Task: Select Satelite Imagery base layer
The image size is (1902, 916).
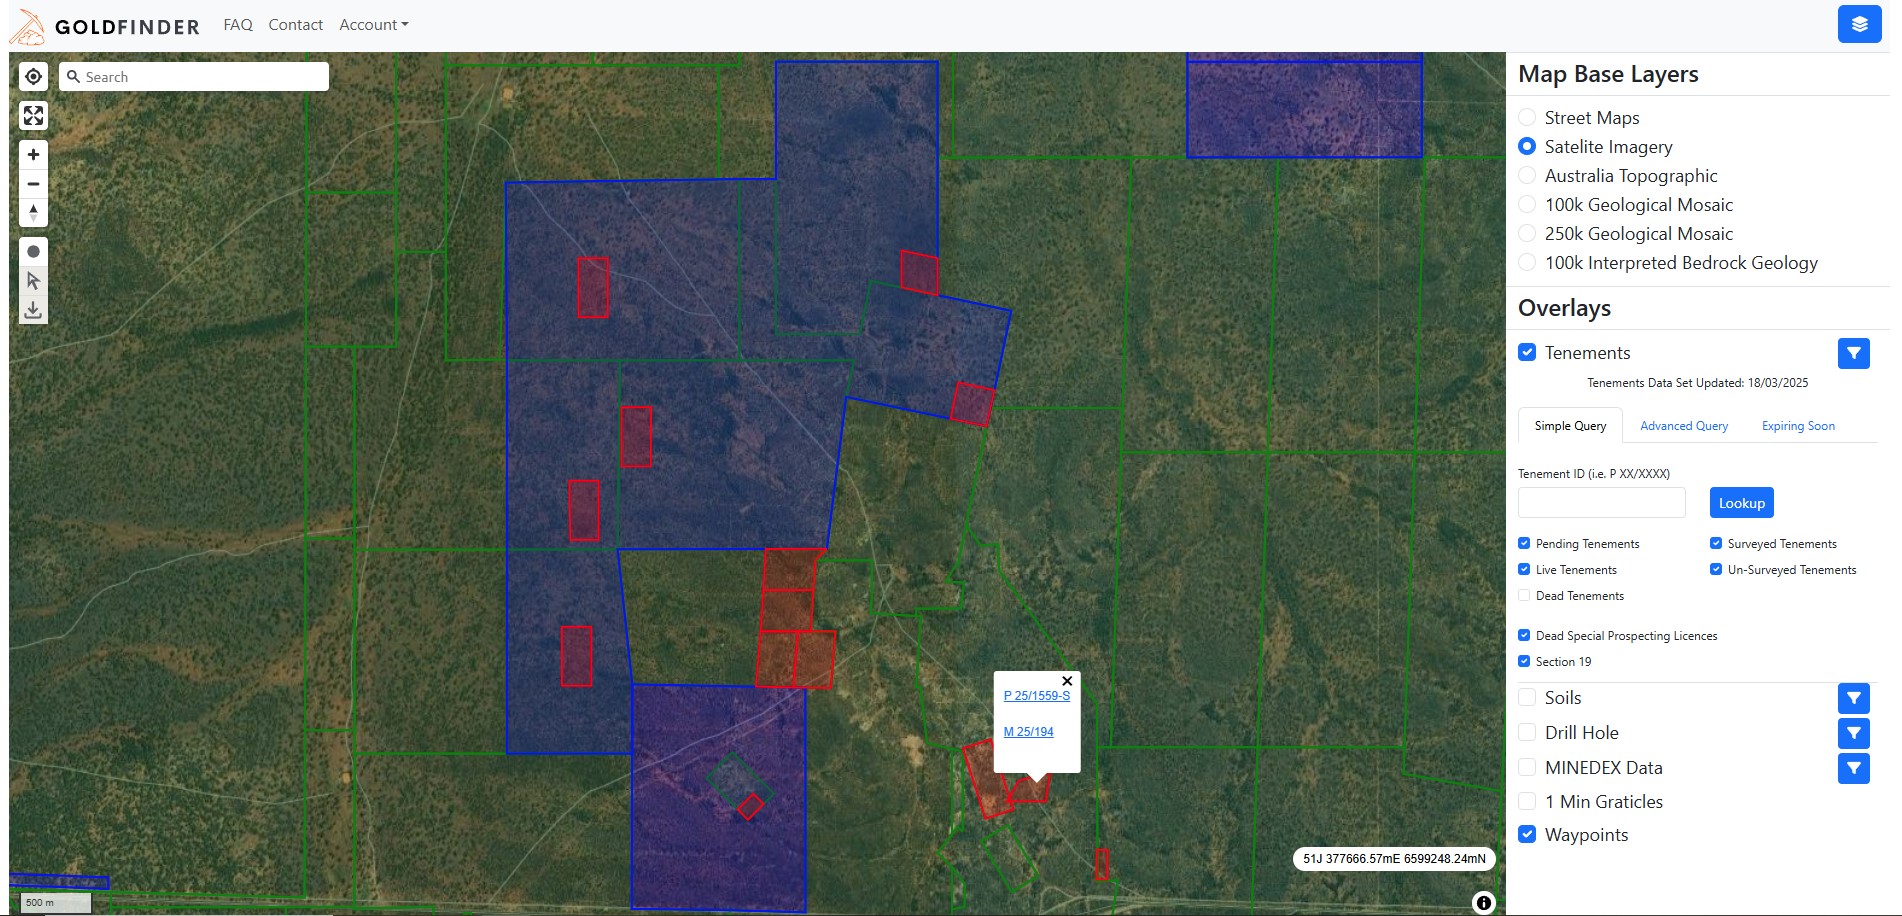Action: pos(1527,146)
